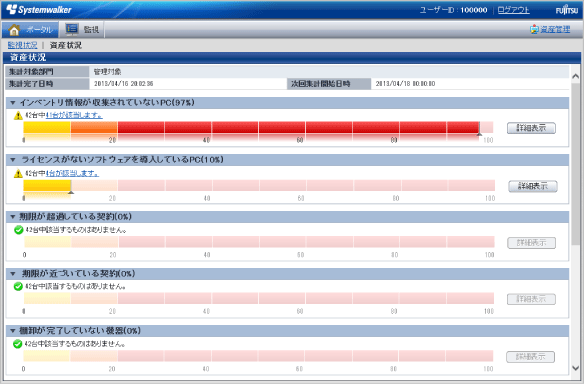Image resolution: width=584 pixels, height=384 pixels.
Task: Collapse the 棚卸が完了していない機器 section
Action: pyautogui.click(x=13, y=331)
